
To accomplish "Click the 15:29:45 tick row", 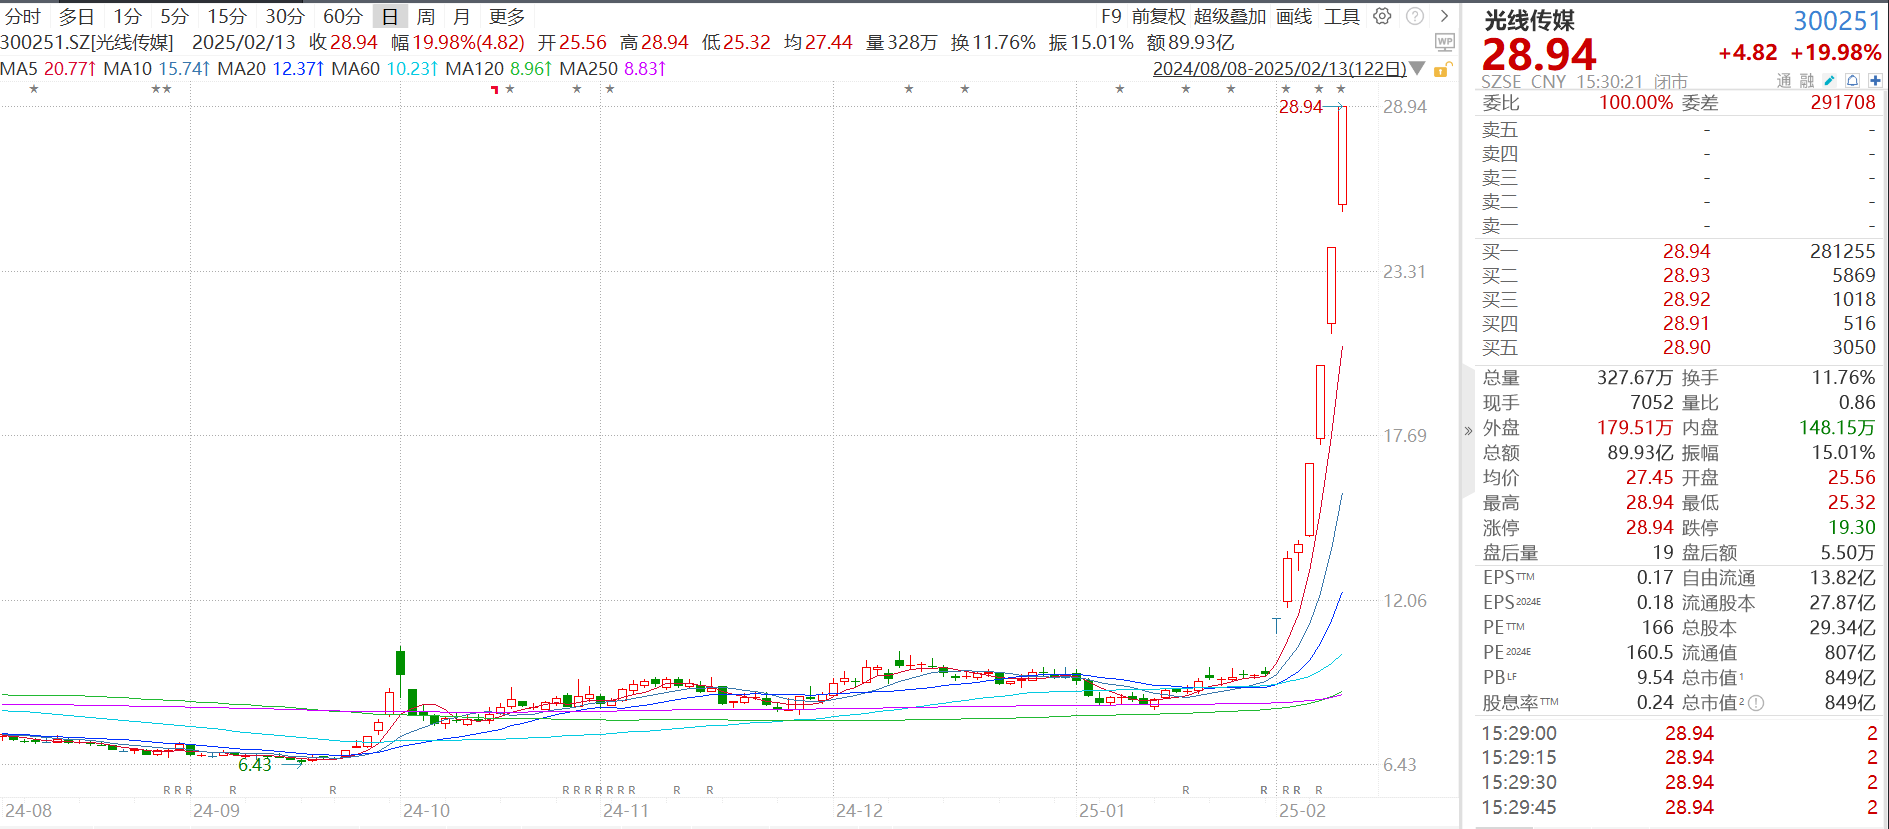I will point(1679,807).
